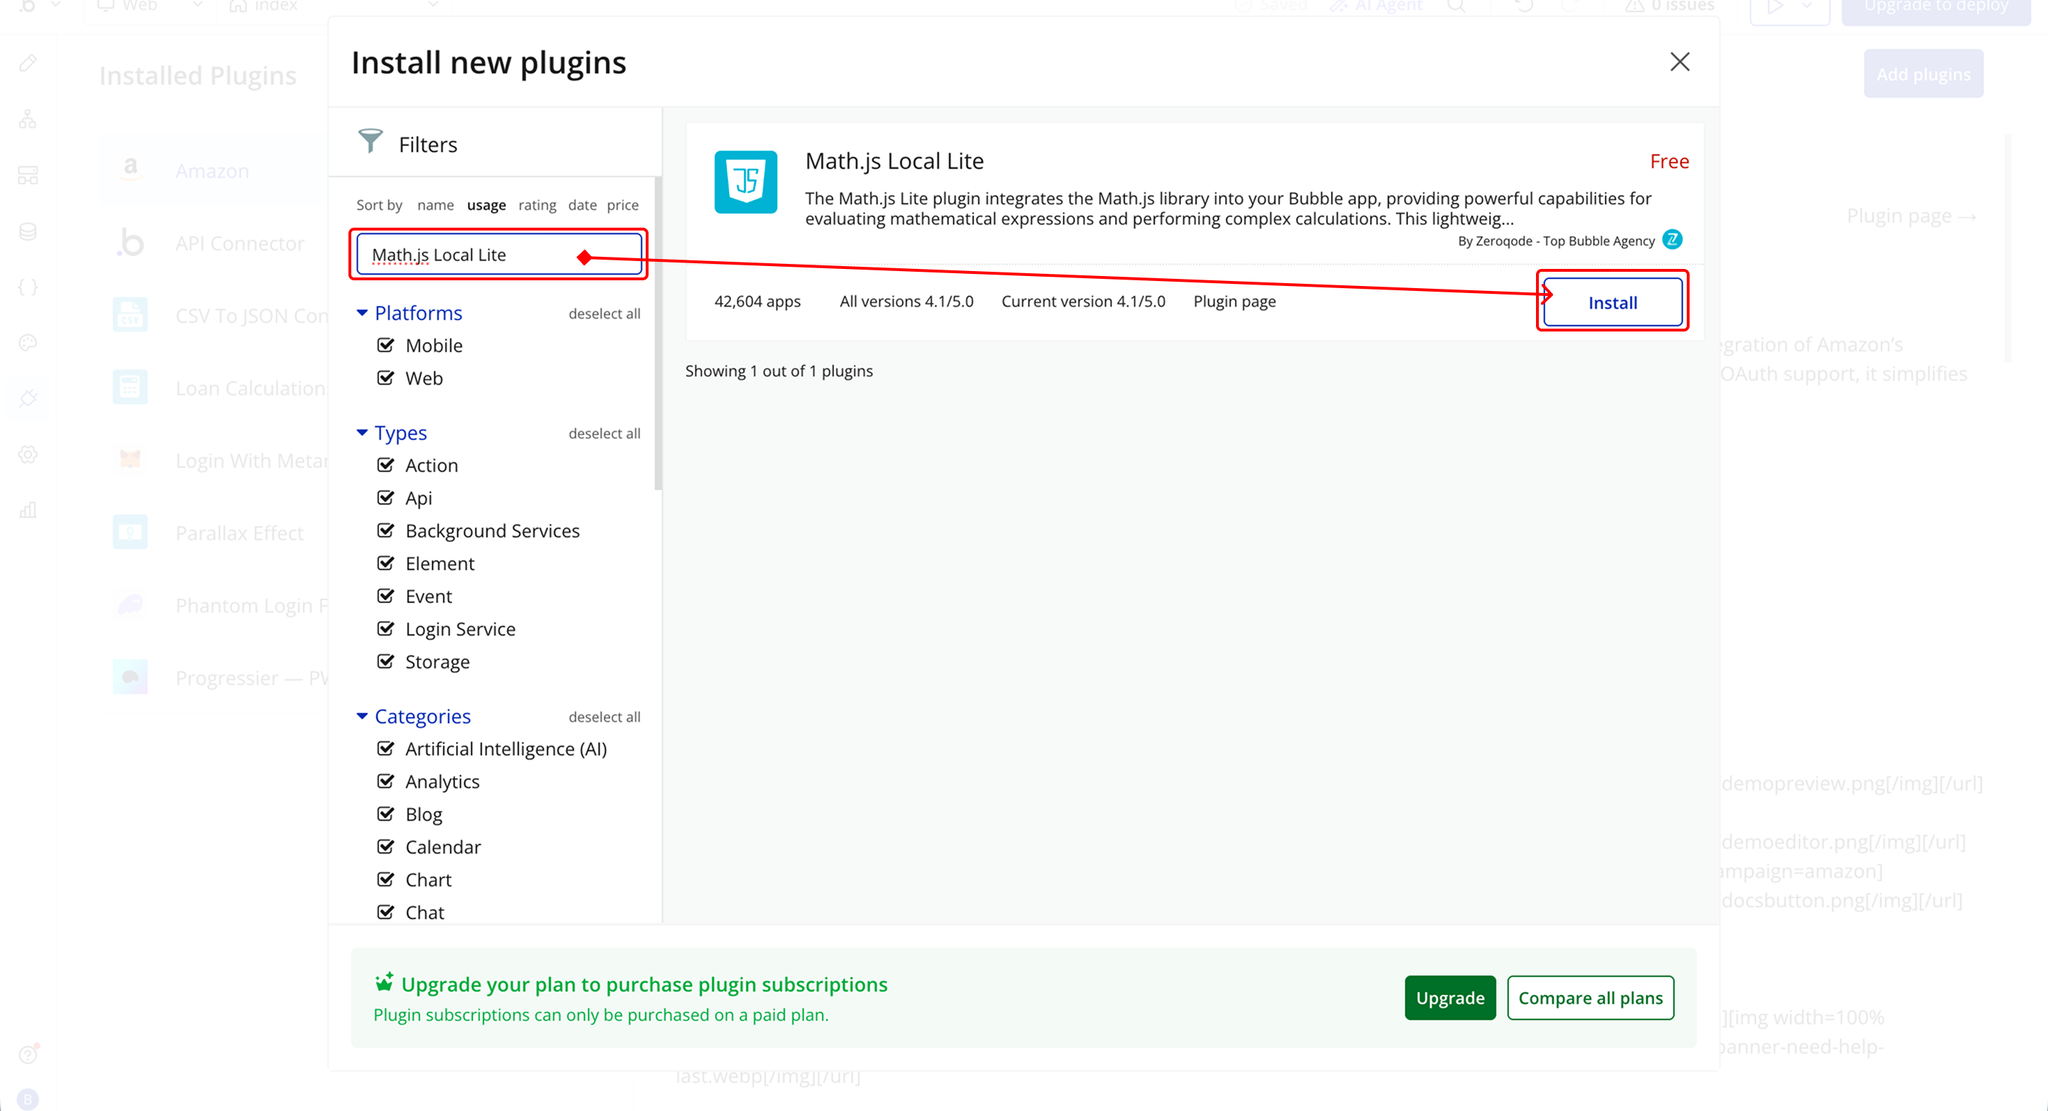Viewport: 2048px width, 1111px height.
Task: Toggle the Storage type checkbox
Action: (x=385, y=662)
